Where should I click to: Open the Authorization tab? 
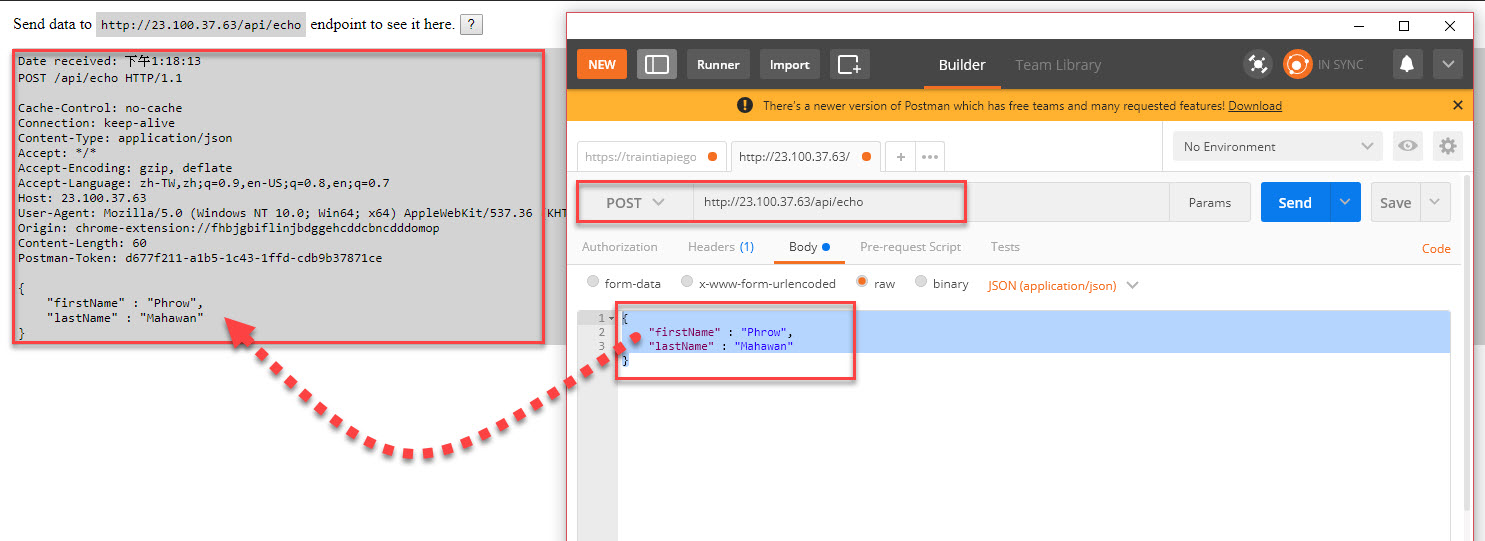[619, 247]
